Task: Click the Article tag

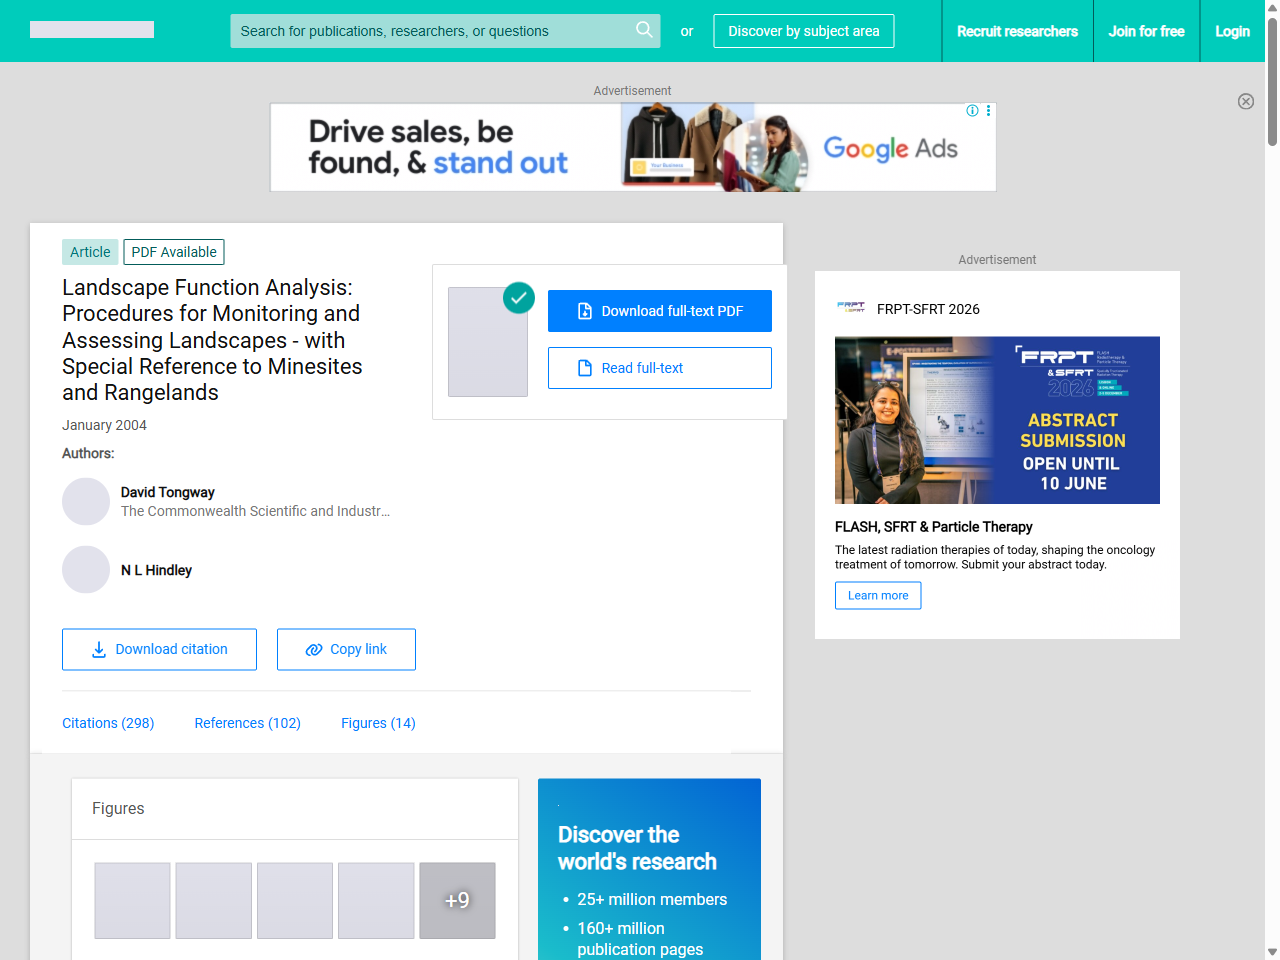Action: [90, 252]
